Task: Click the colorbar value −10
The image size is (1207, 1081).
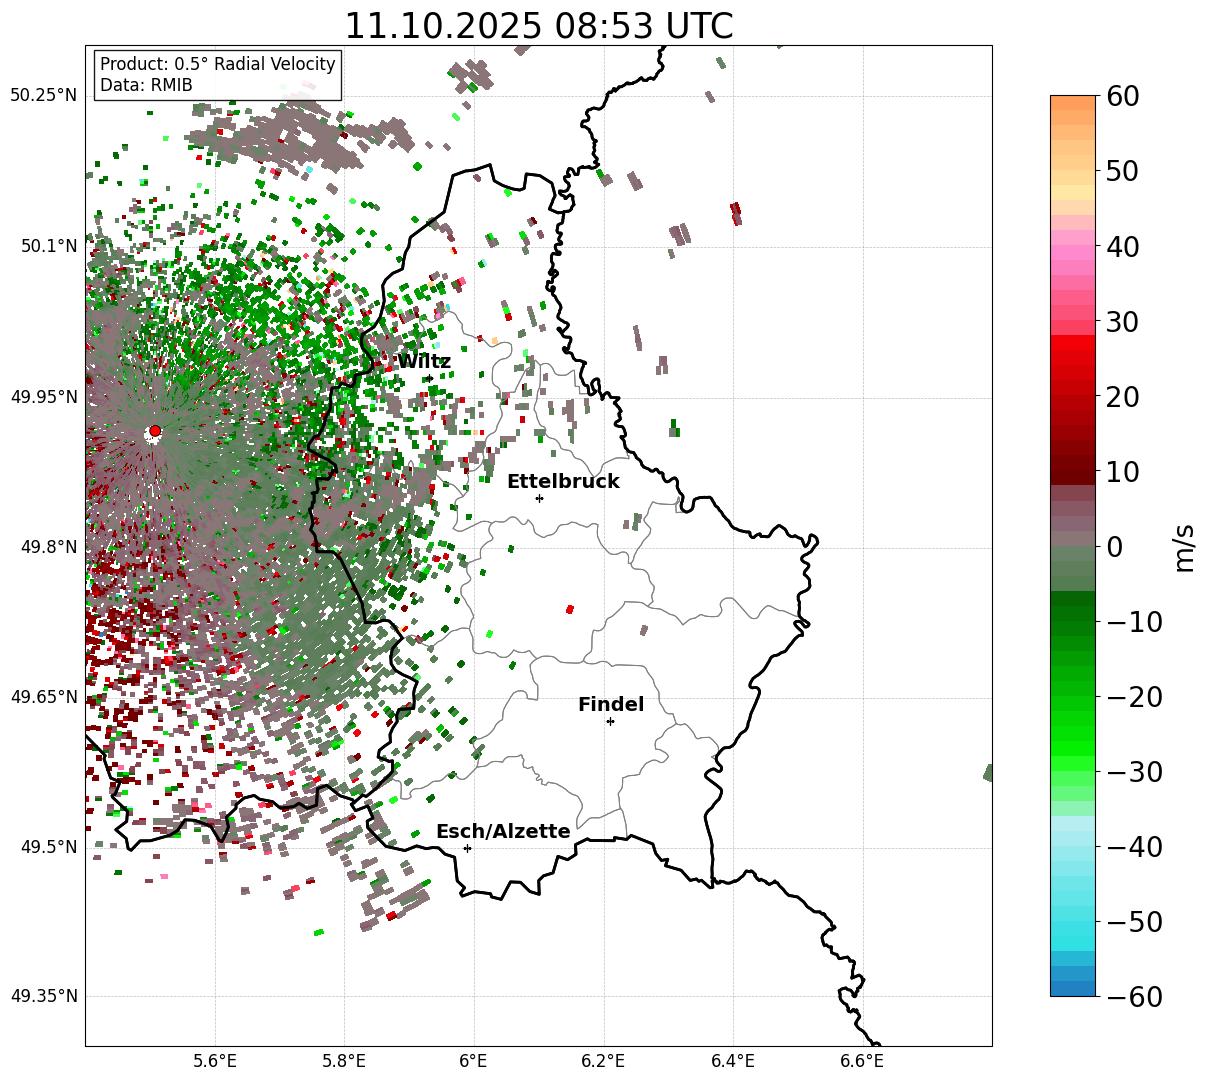Action: point(1134,622)
